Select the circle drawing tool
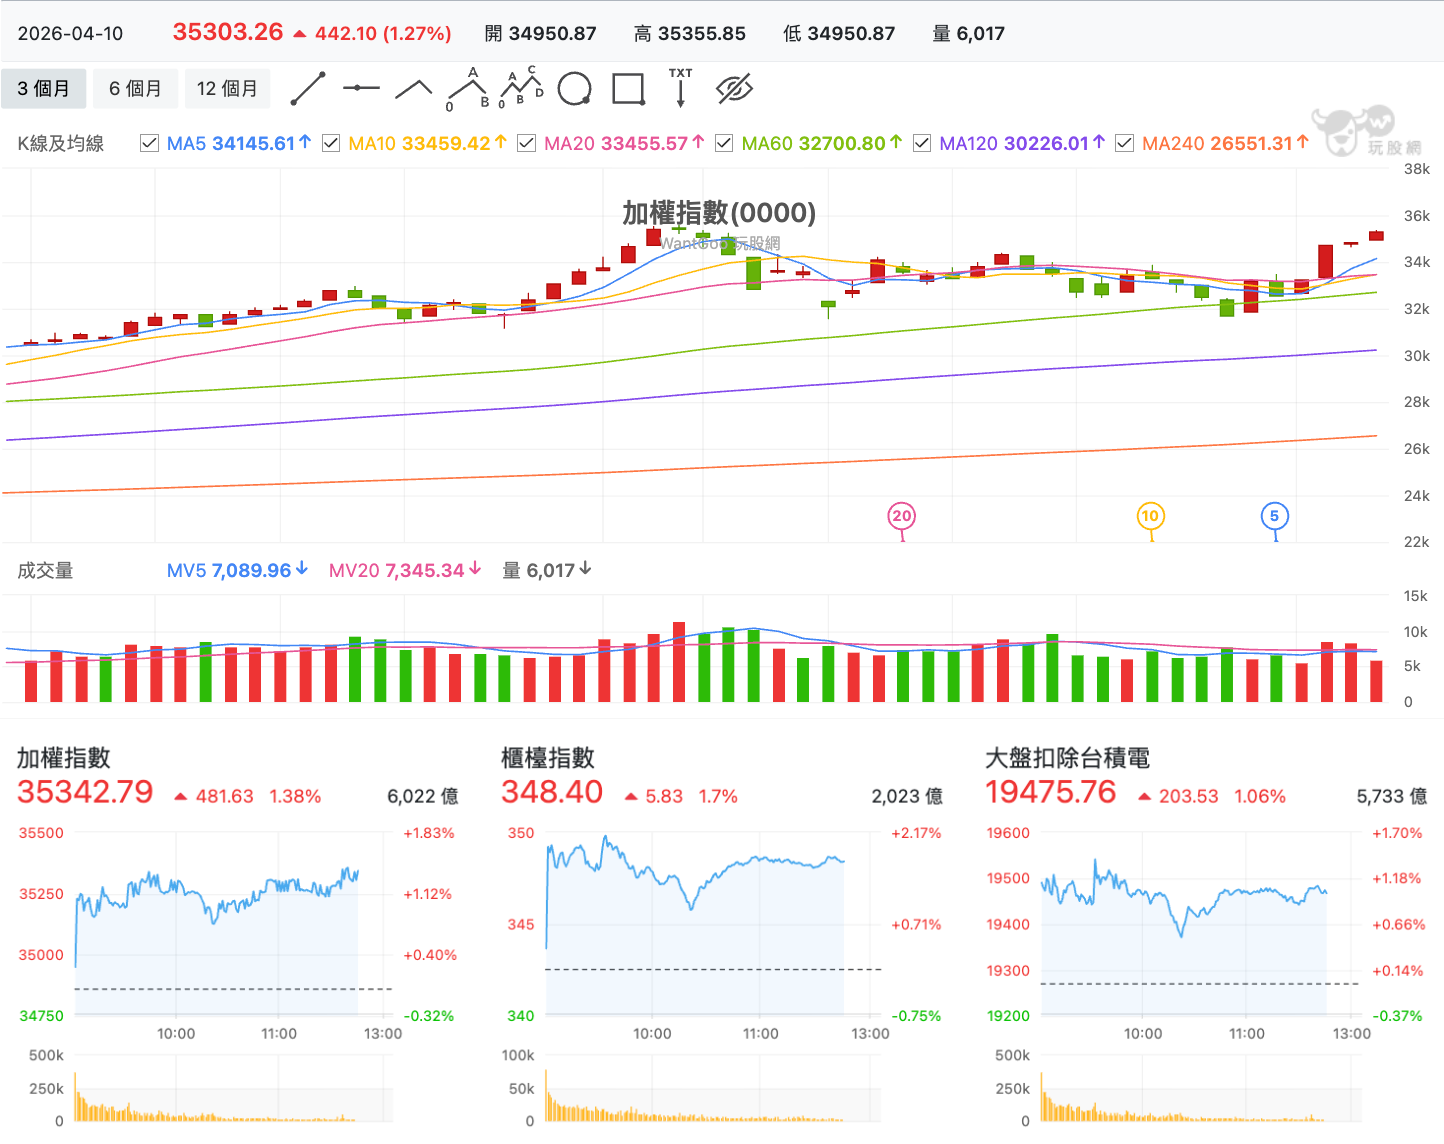 coord(574,88)
